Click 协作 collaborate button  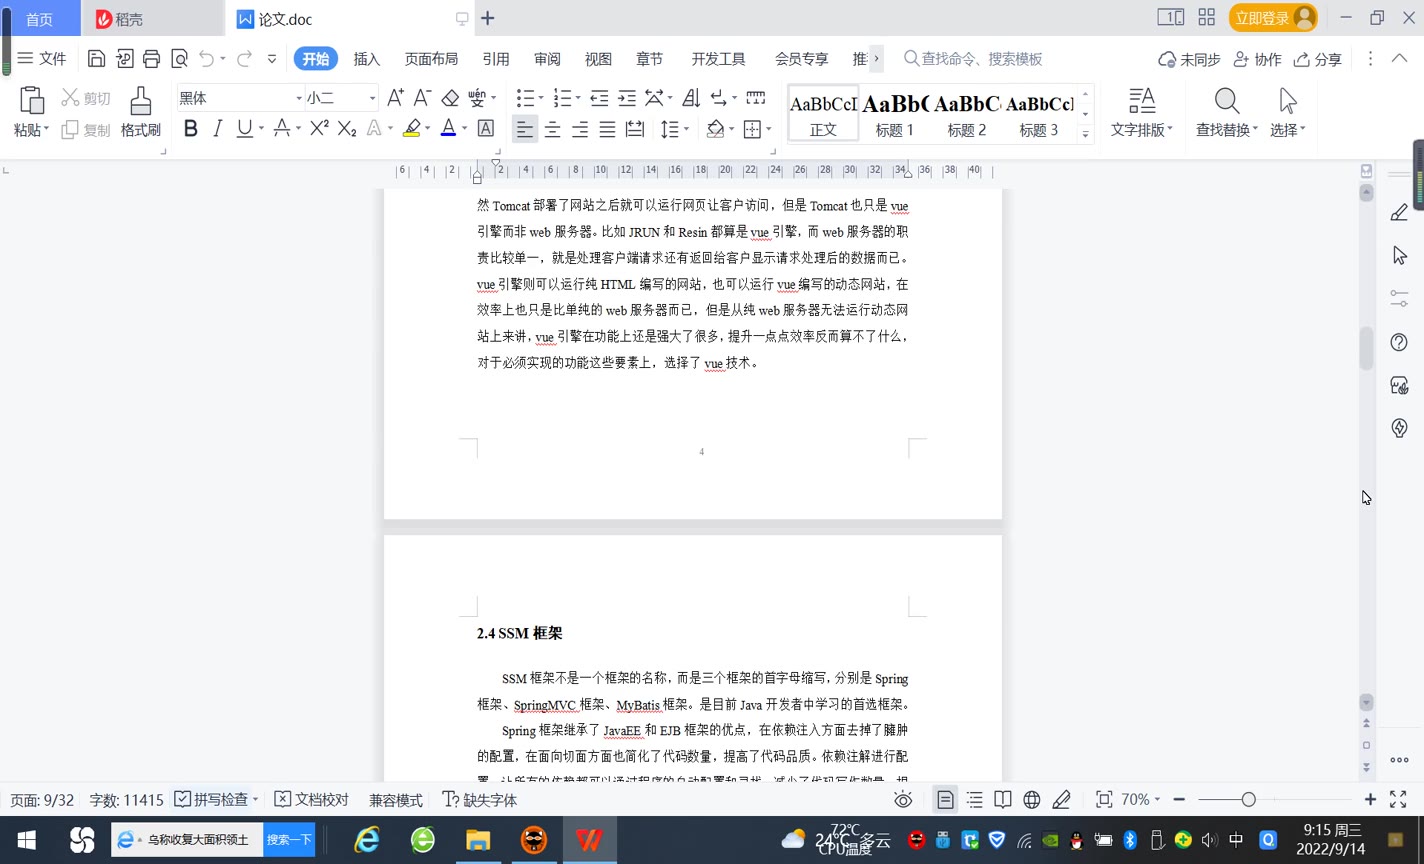1257,59
